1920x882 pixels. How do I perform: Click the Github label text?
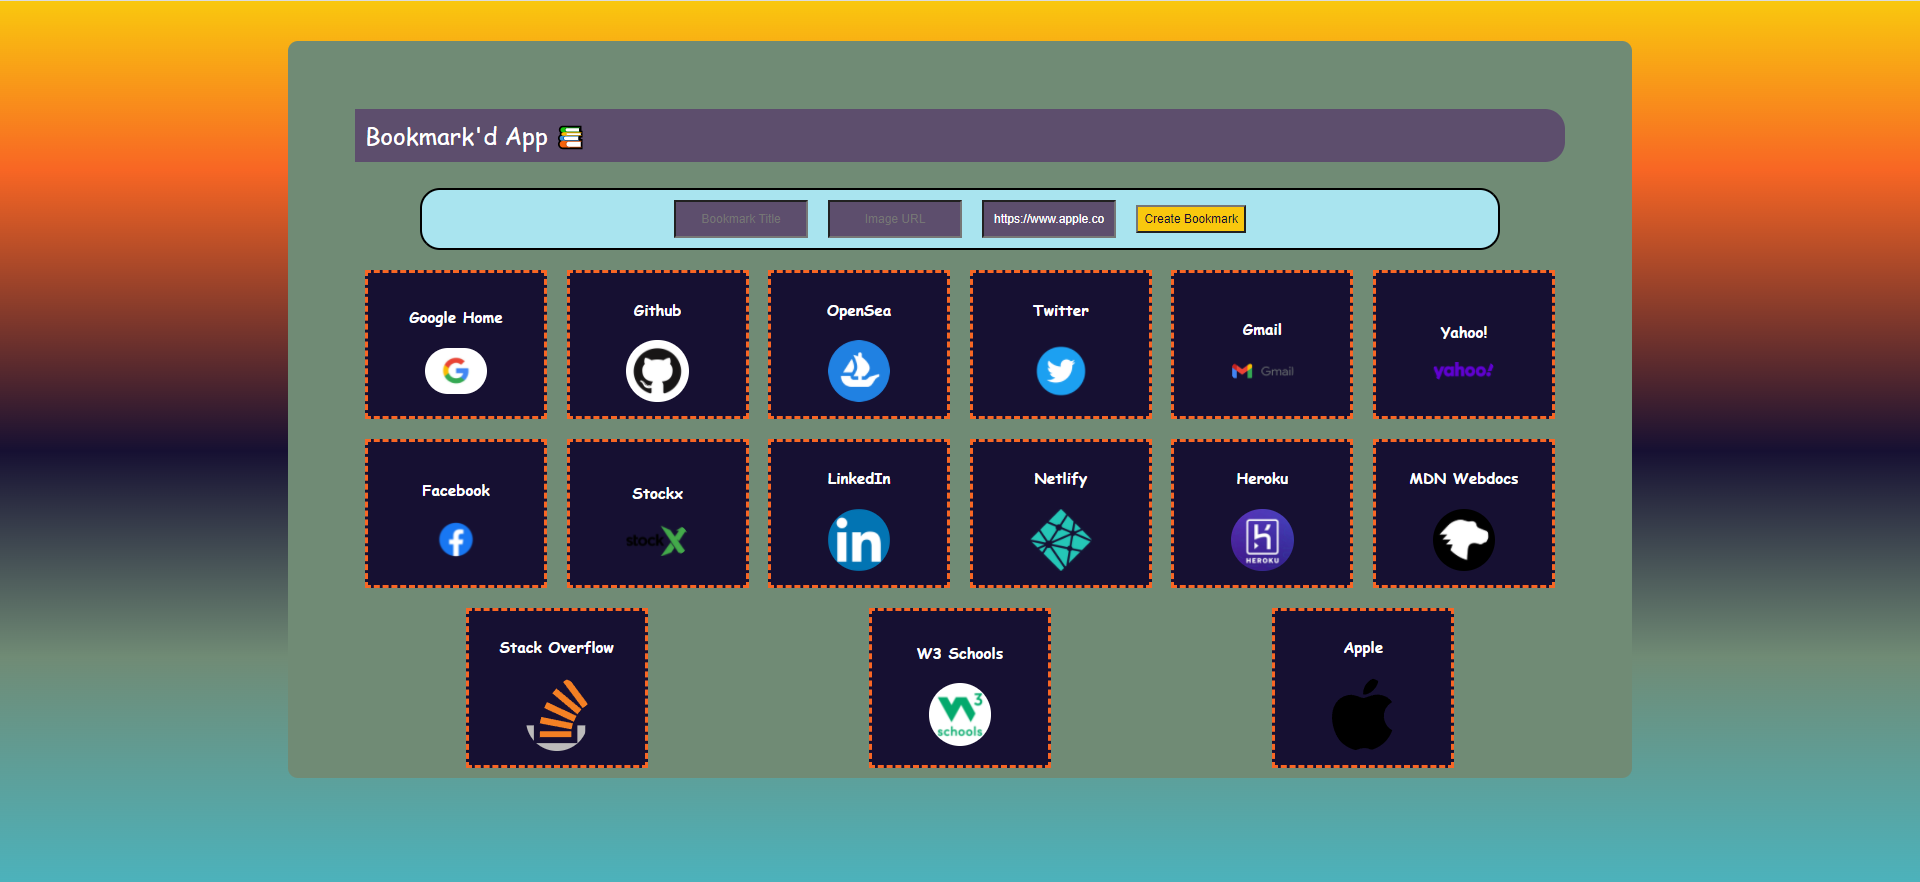[657, 311]
